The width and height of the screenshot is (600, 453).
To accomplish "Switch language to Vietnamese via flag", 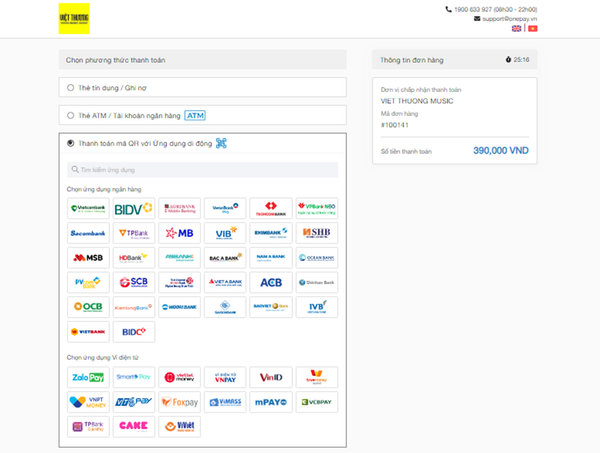I will click(x=533, y=28).
